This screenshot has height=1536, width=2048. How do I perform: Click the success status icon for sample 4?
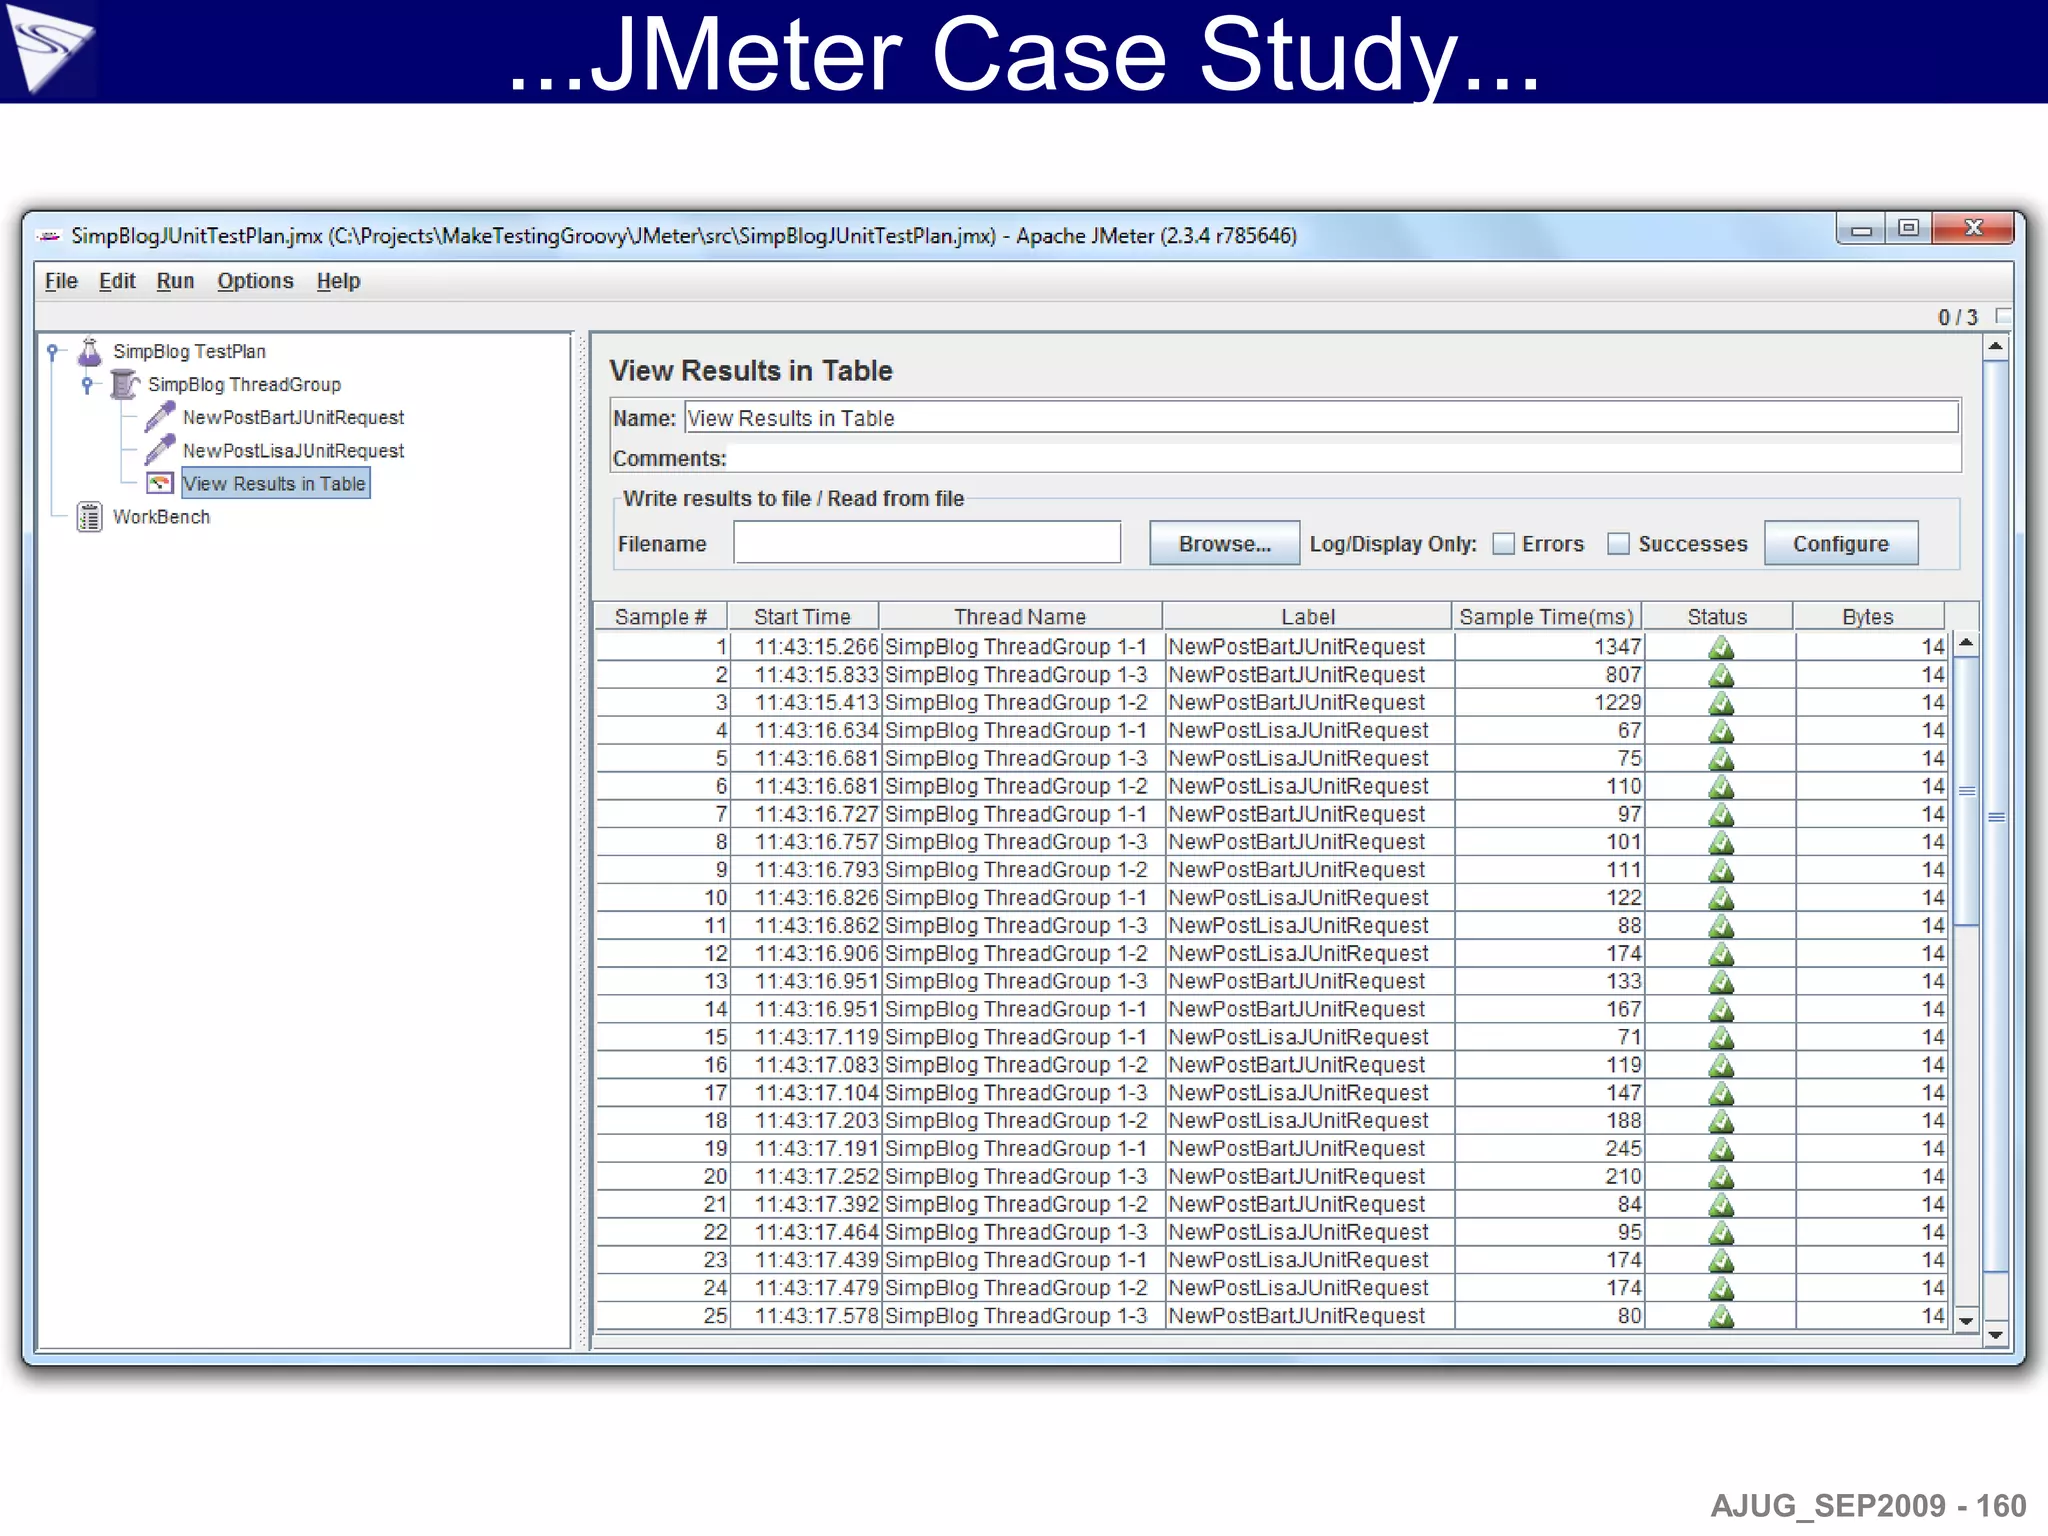tap(1720, 731)
